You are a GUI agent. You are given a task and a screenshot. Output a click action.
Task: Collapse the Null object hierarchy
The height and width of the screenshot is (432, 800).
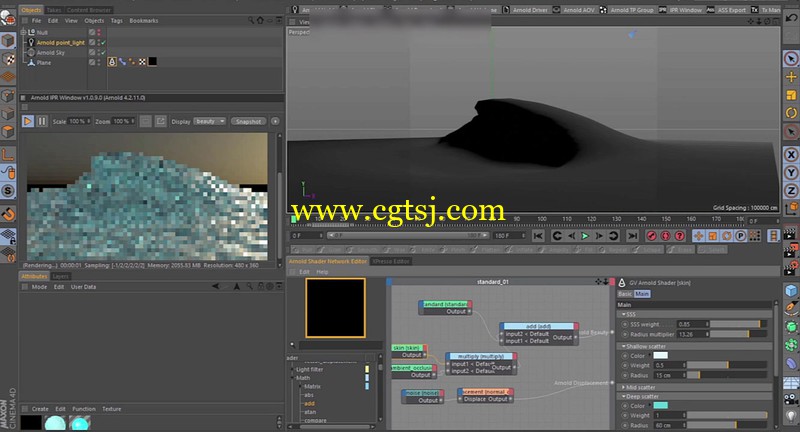[x=23, y=32]
